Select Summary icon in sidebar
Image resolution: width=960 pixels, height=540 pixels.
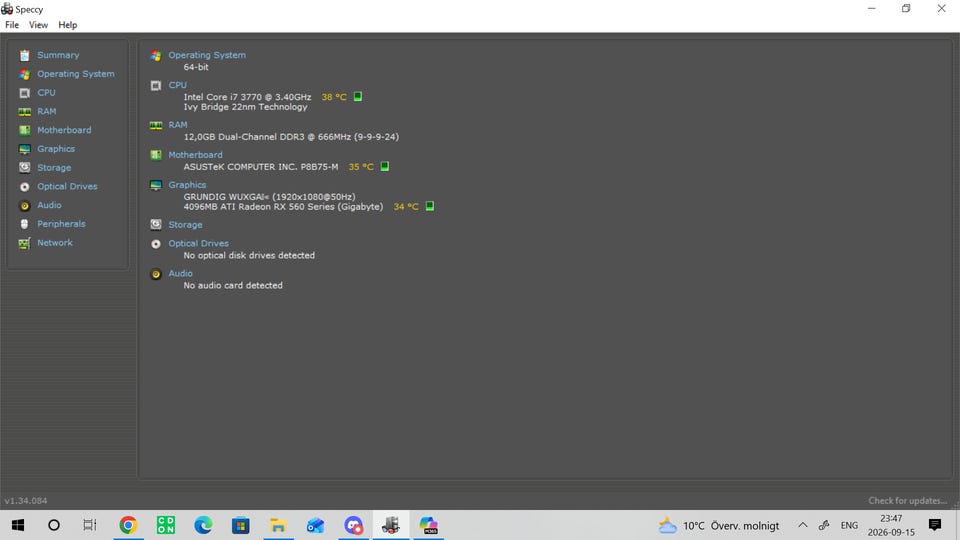tap(24, 56)
